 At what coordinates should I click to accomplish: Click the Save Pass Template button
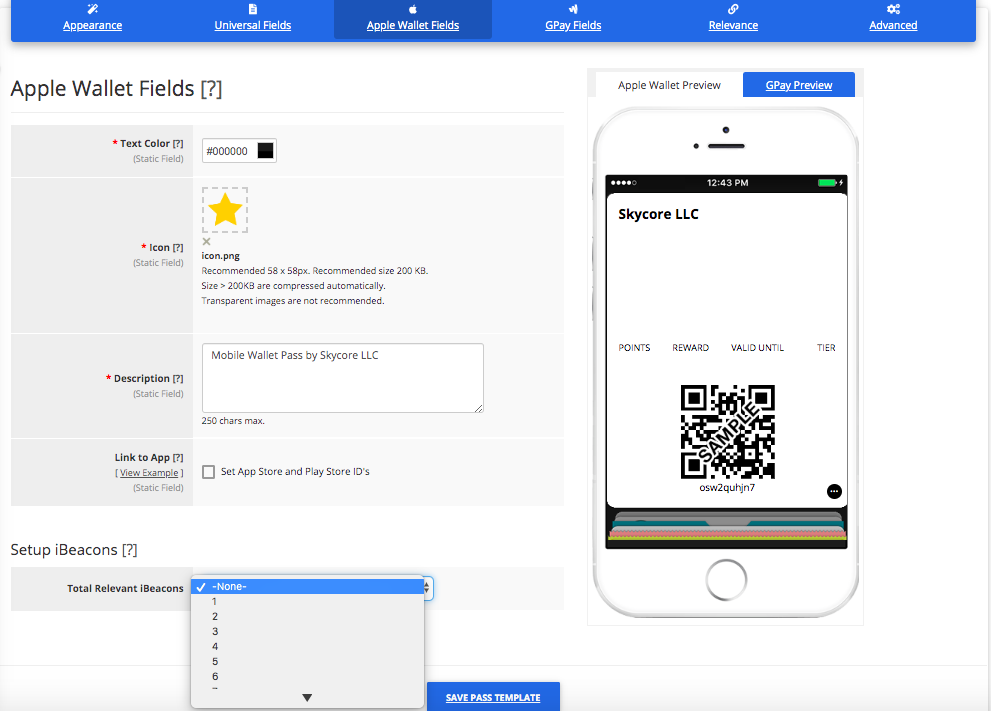tap(493, 697)
